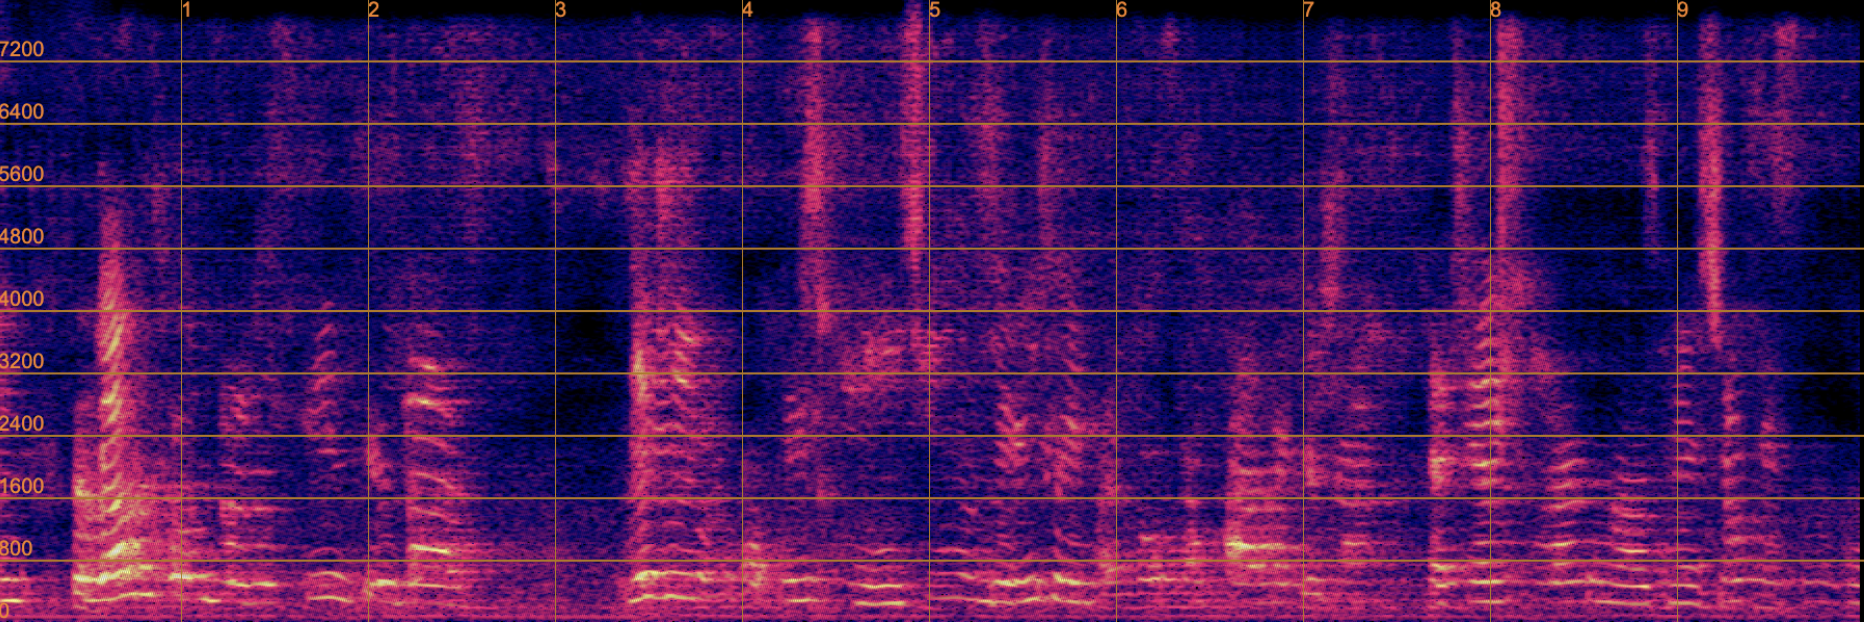Click the 4000 frequency label
Viewport: 1864px width, 622px height.
click(22, 299)
